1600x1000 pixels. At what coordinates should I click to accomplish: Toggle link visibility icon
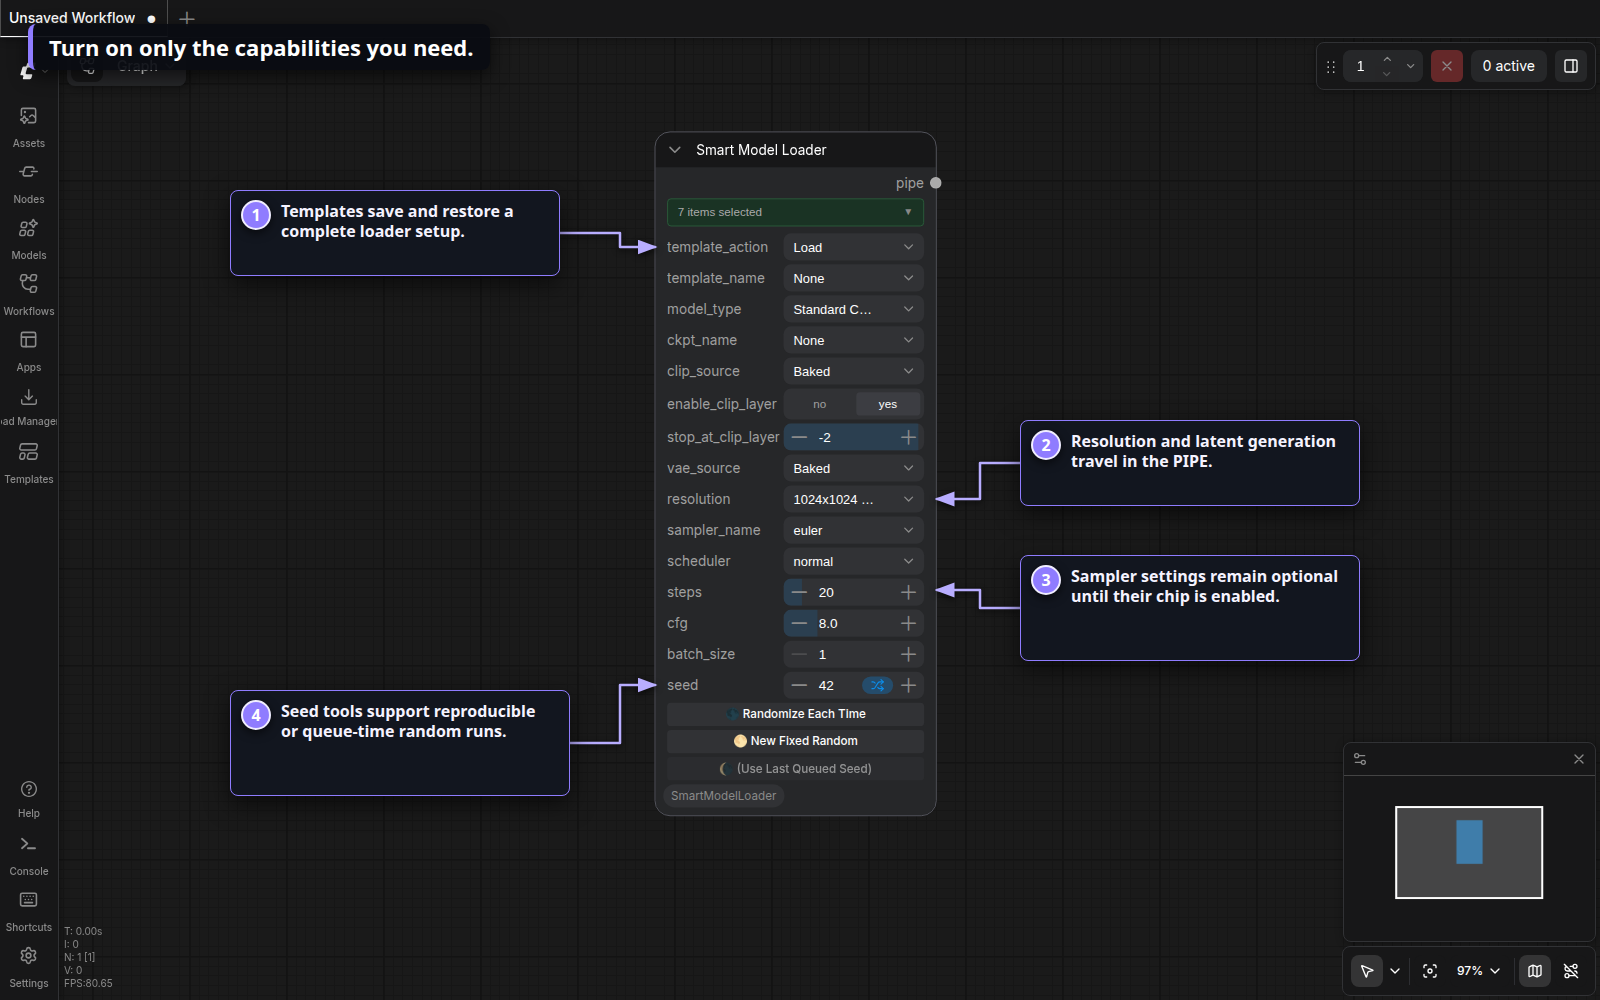coord(1571,971)
